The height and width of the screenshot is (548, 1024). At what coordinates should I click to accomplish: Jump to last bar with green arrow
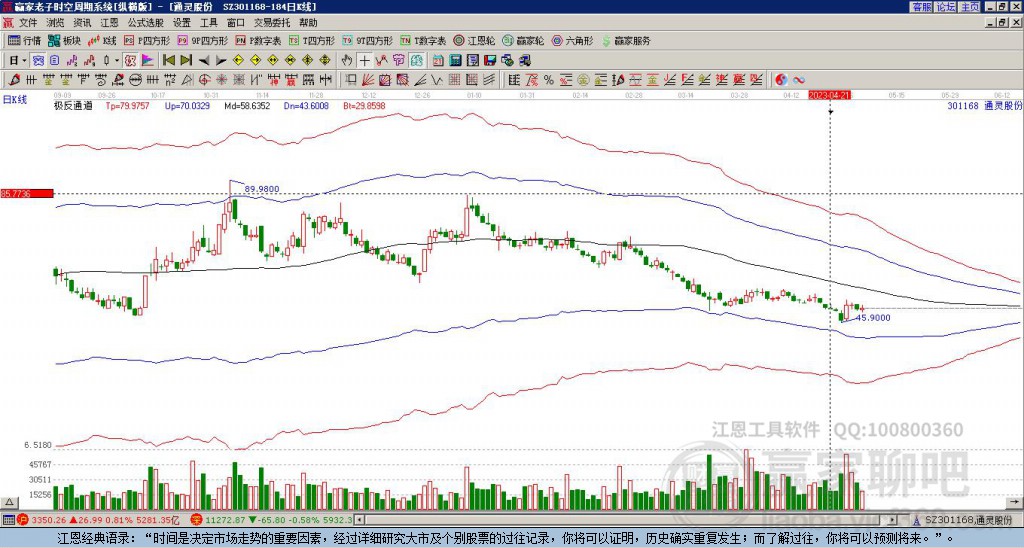pyautogui.click(x=186, y=61)
